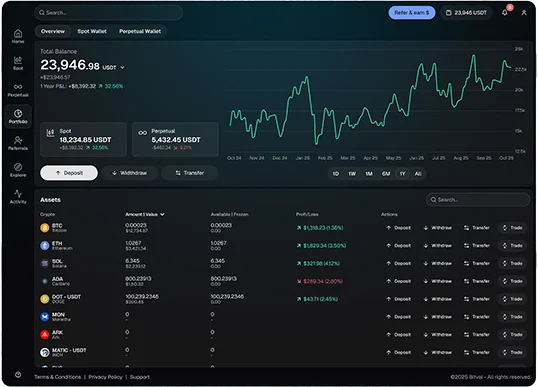Open the Spot 18,234.85 USDT card
Viewport: 538px width, 387px height.
tap(83, 140)
